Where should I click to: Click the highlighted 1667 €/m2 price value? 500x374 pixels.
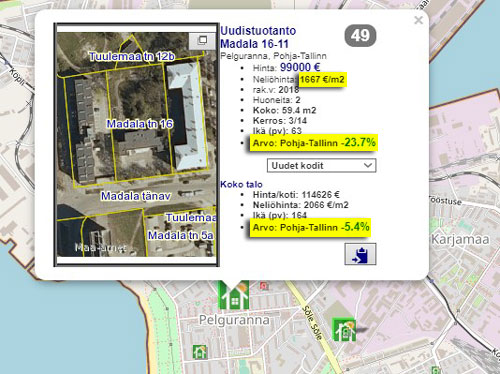322,79
